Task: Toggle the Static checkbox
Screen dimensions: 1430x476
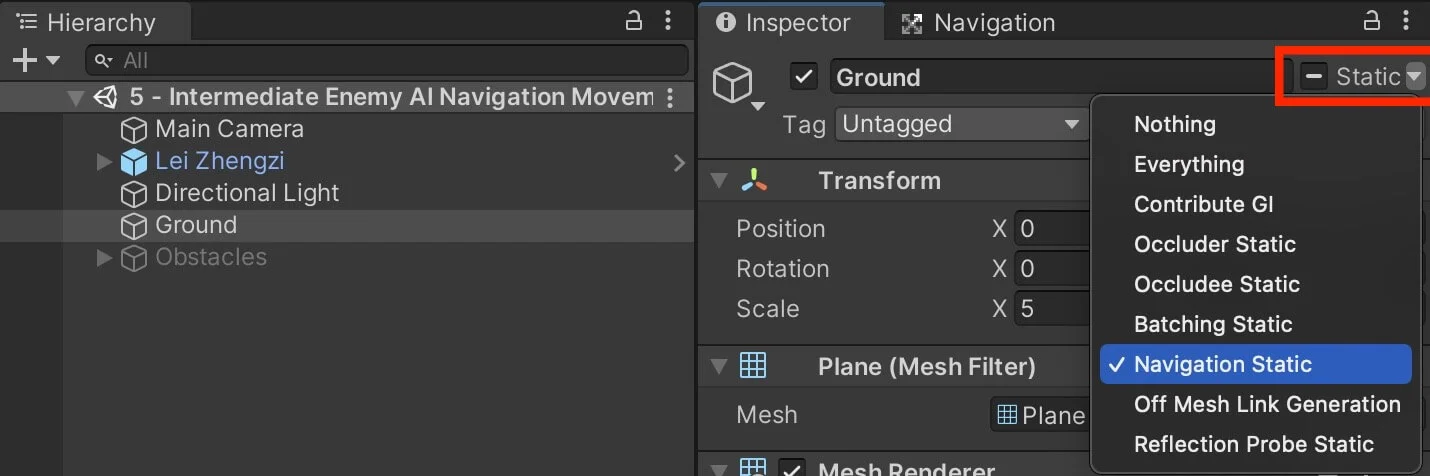Action: click(1314, 76)
